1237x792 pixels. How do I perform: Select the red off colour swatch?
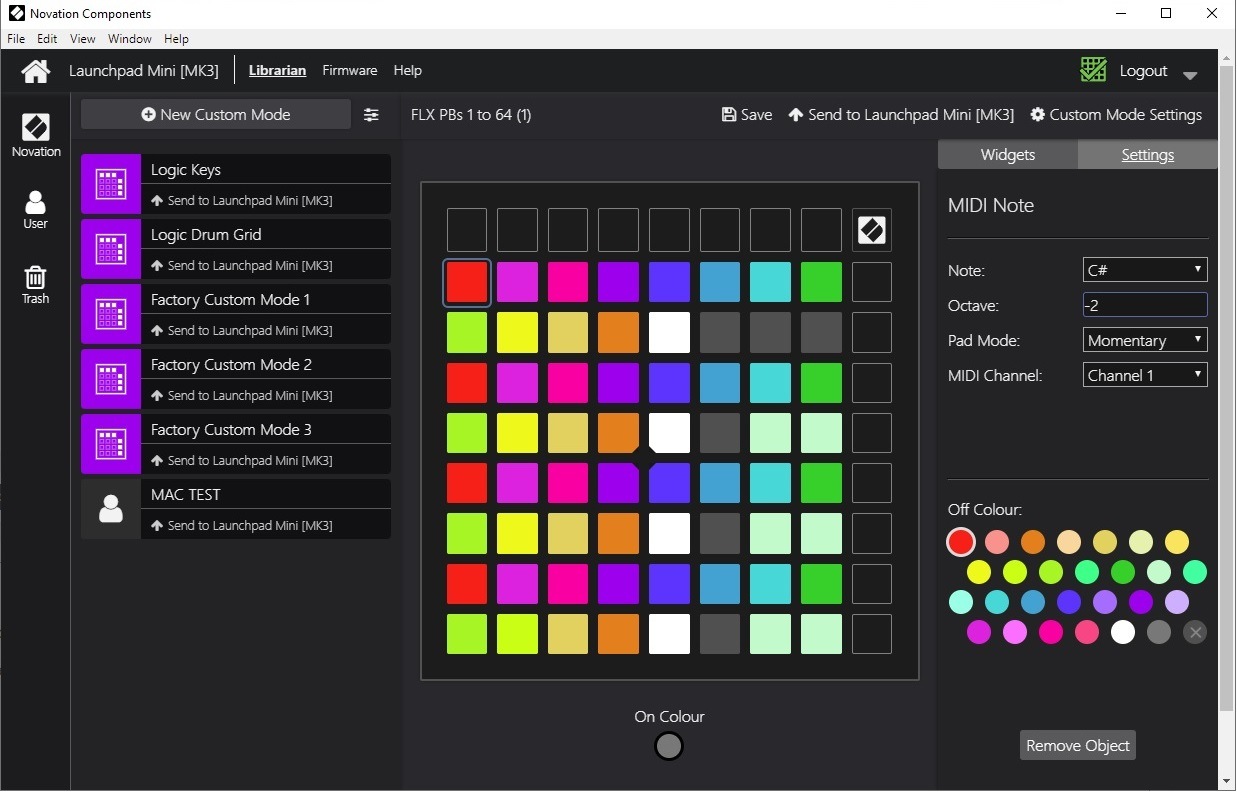tap(961, 542)
